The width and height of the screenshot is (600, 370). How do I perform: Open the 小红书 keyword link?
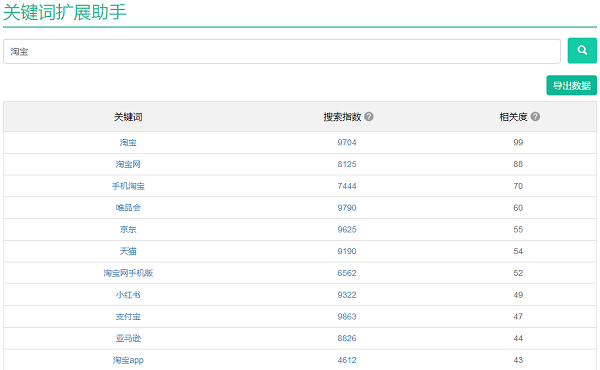(128, 295)
